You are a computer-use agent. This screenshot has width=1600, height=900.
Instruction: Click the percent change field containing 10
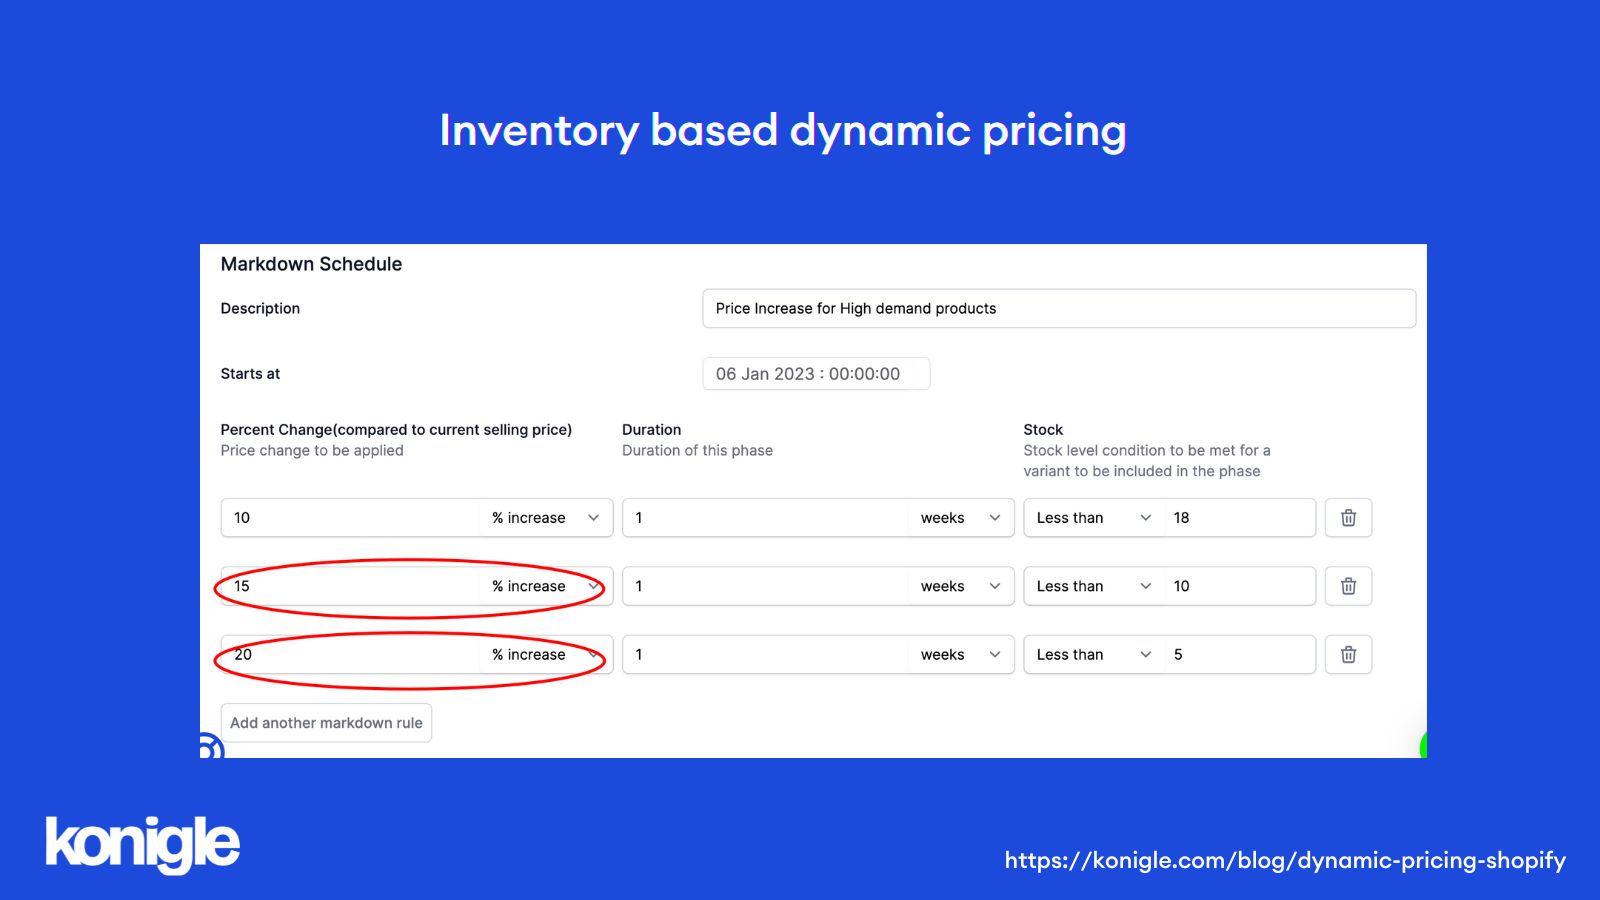pyautogui.click(x=351, y=518)
